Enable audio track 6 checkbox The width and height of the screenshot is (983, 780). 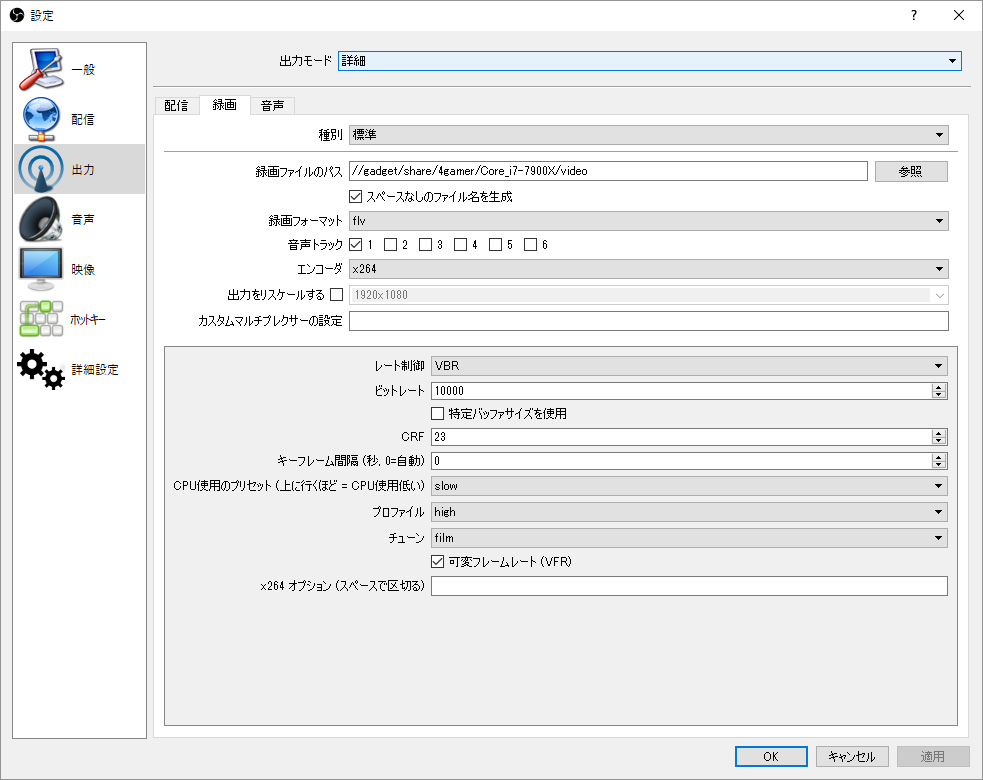530,245
